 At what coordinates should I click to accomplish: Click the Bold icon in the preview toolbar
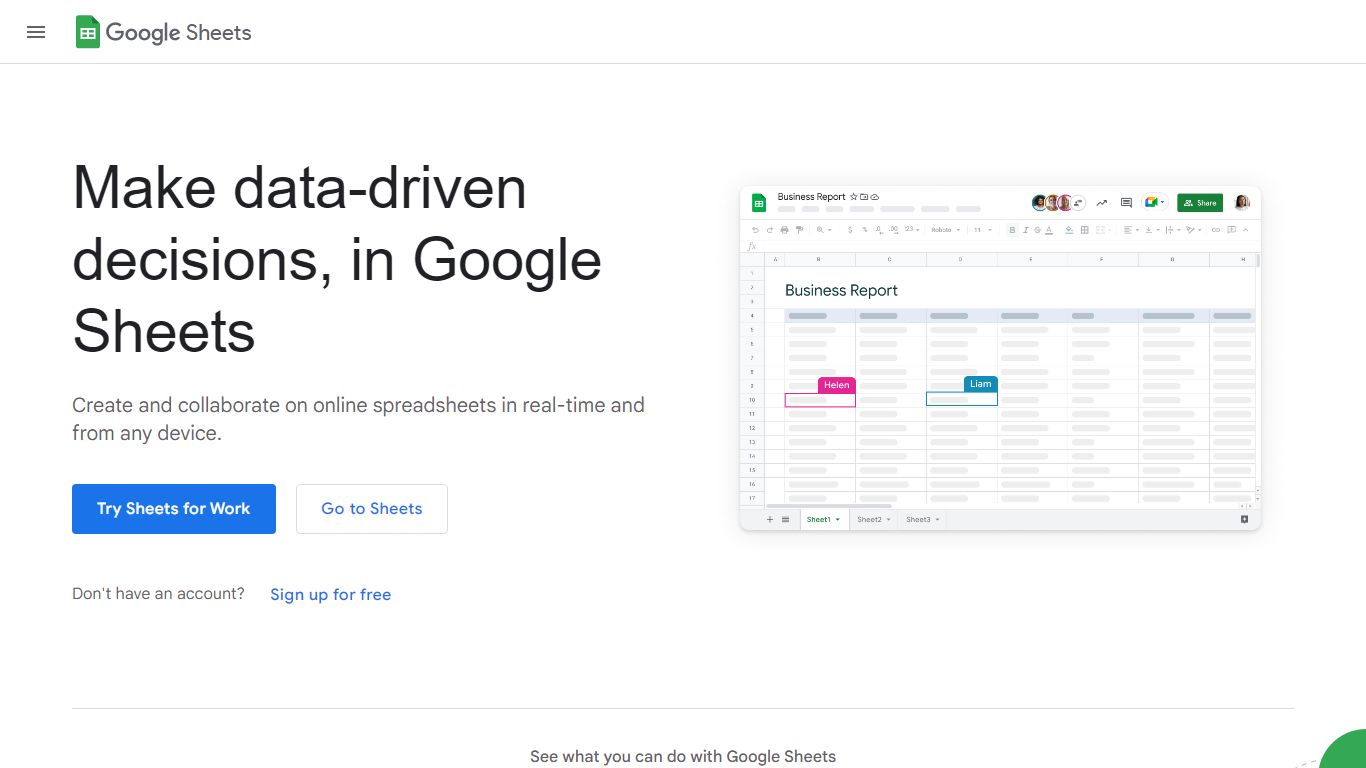pos(1012,230)
